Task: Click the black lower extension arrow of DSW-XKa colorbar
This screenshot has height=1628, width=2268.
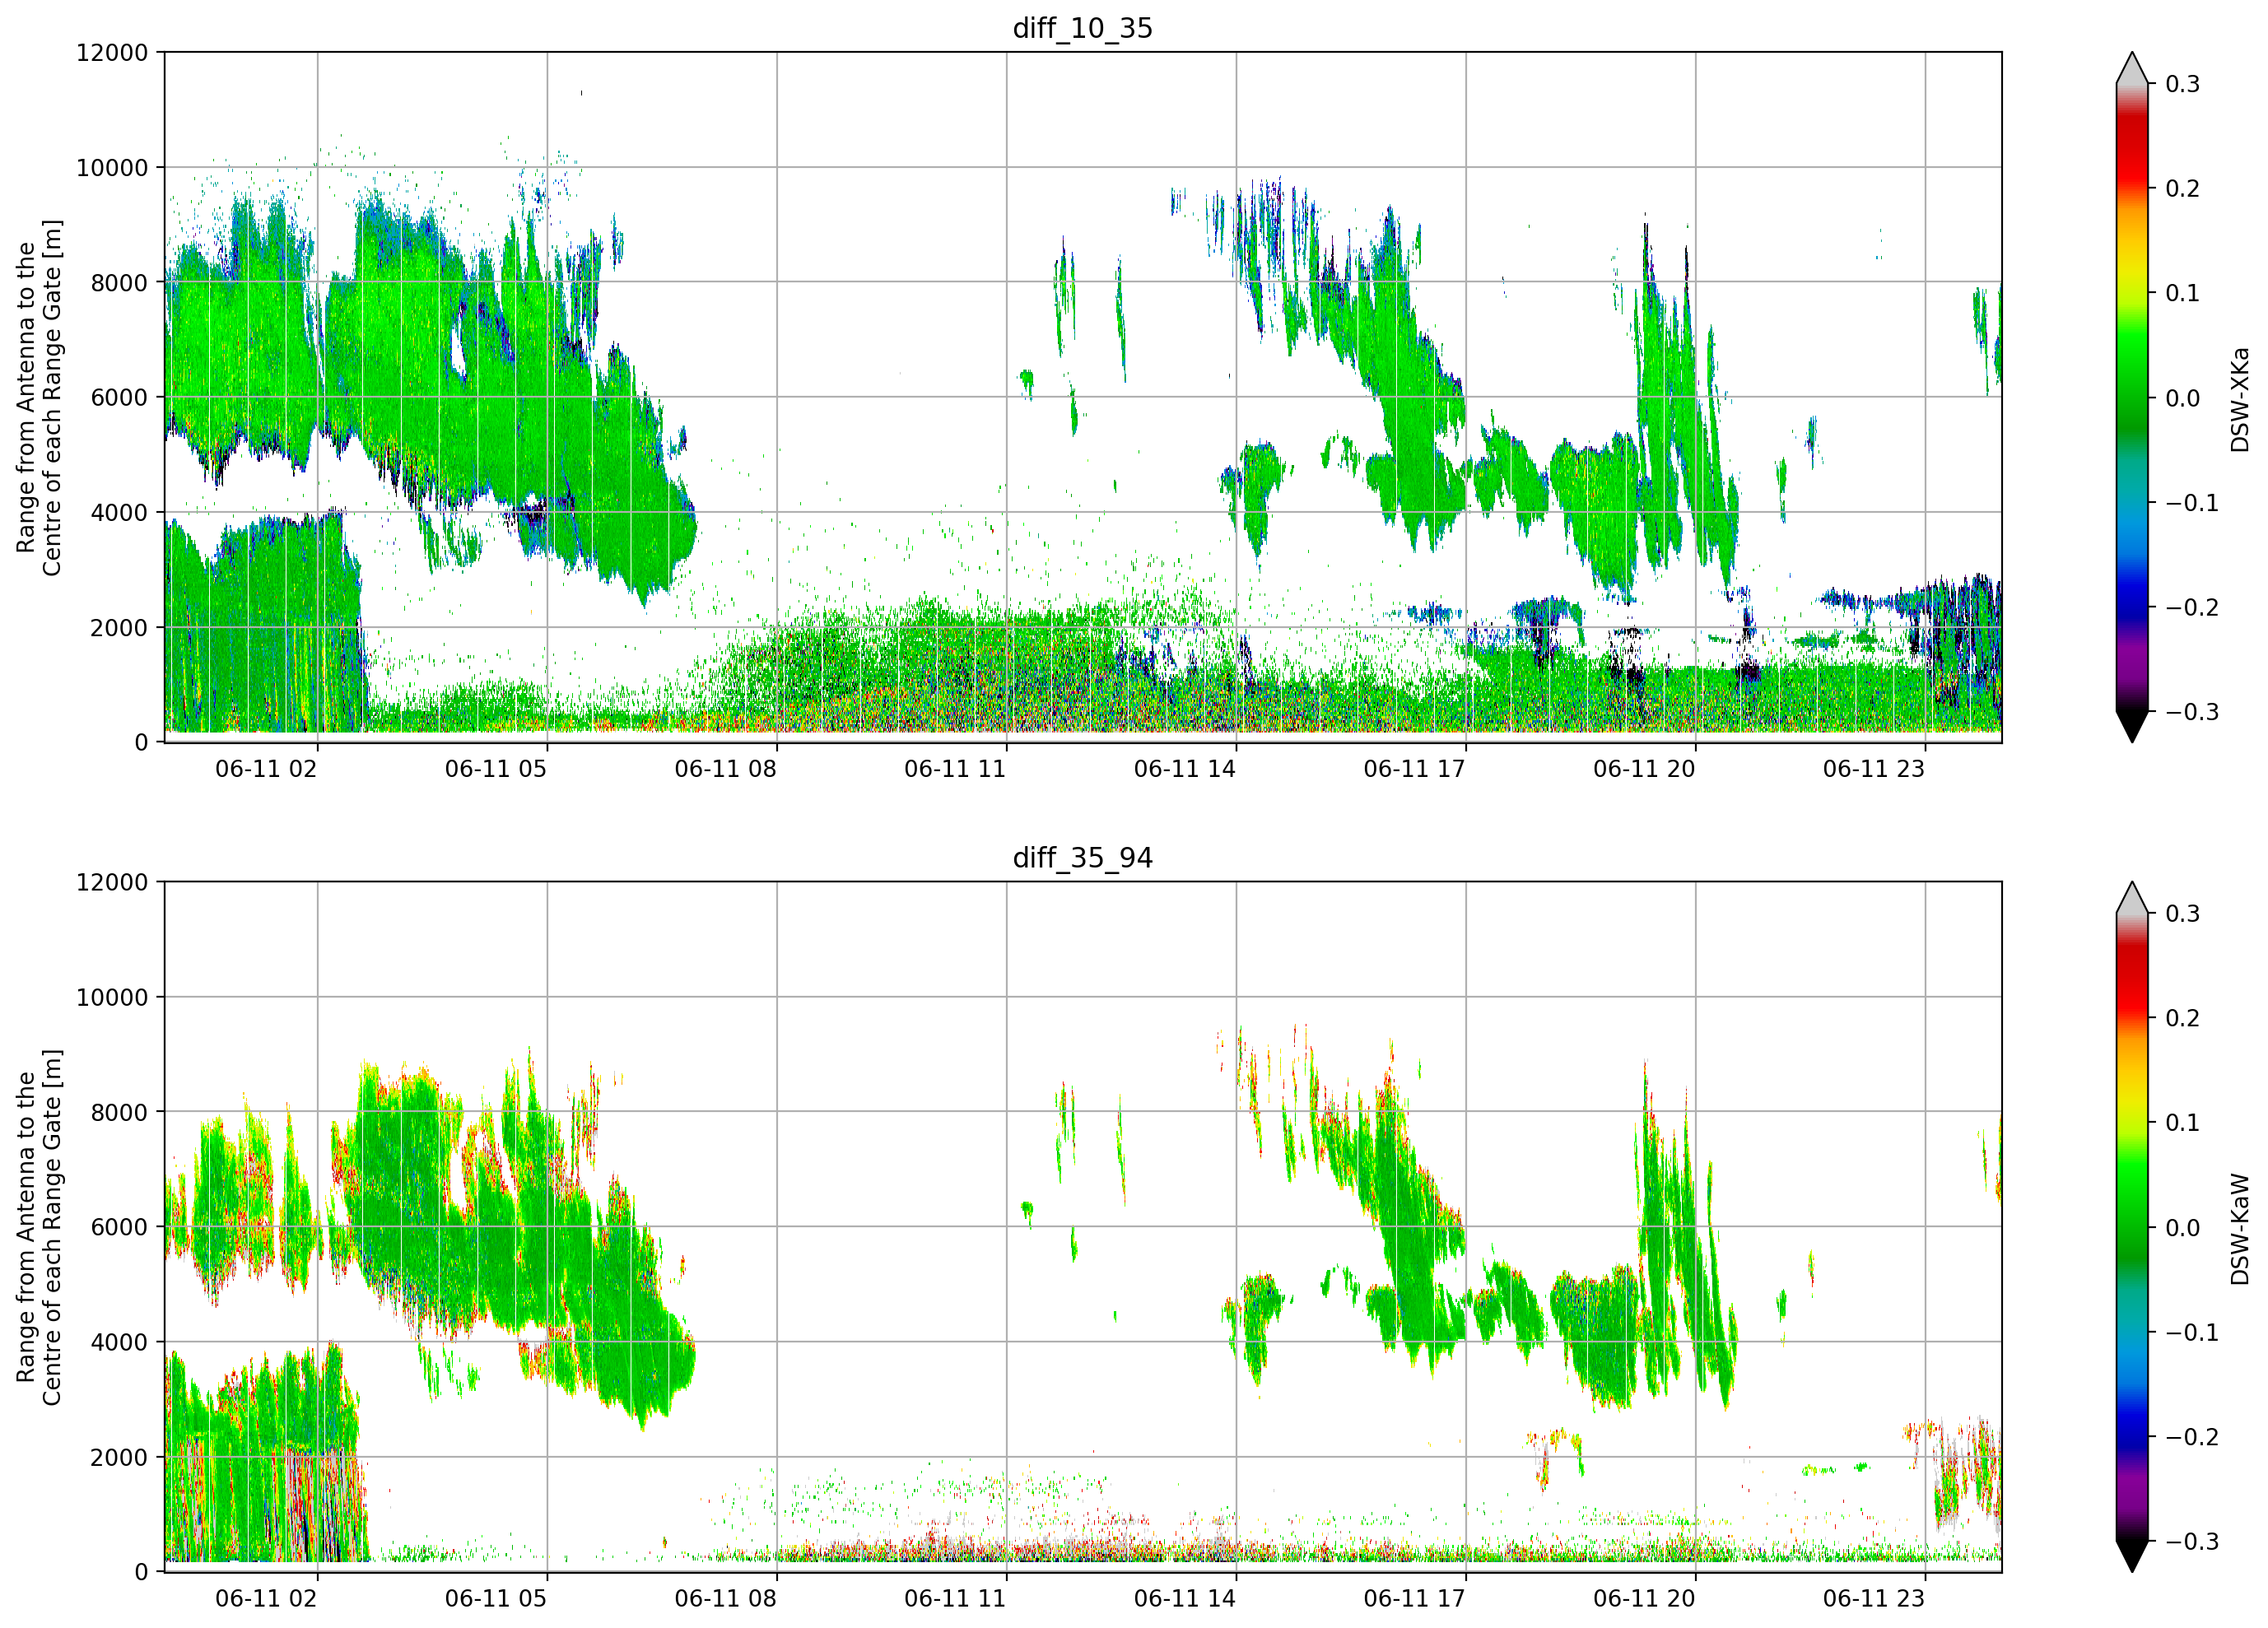Action: [2132, 725]
